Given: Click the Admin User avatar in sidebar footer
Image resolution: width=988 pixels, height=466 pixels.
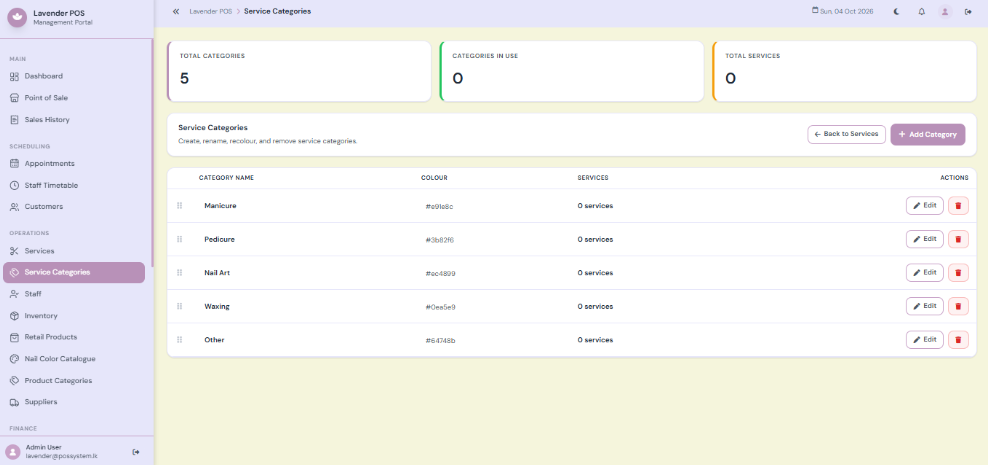Looking at the screenshot, I should pos(13,452).
